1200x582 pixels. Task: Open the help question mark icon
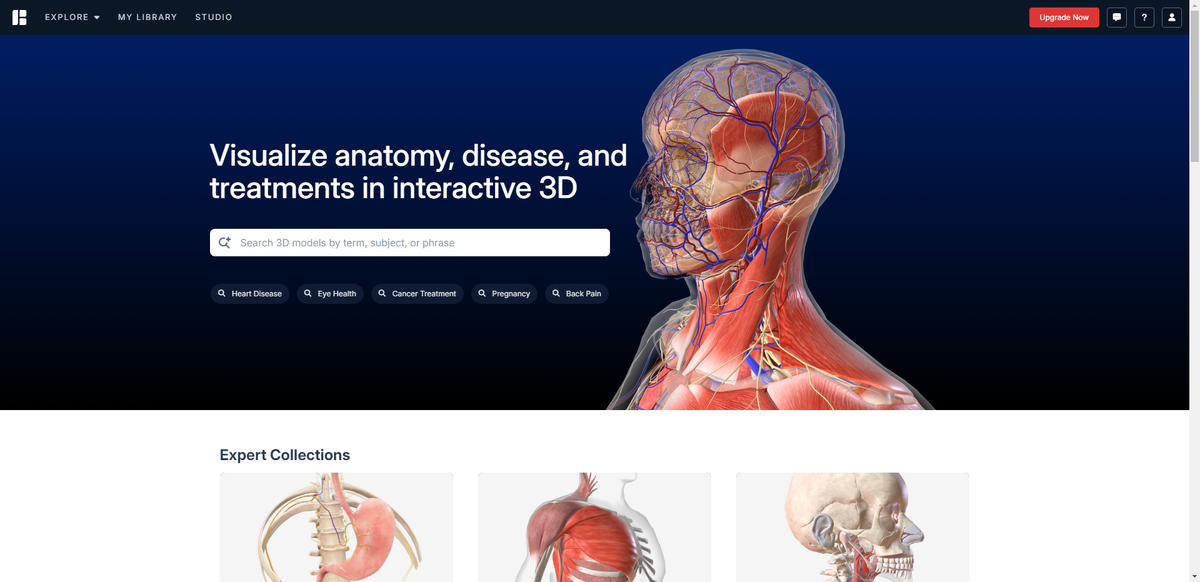[1144, 17]
